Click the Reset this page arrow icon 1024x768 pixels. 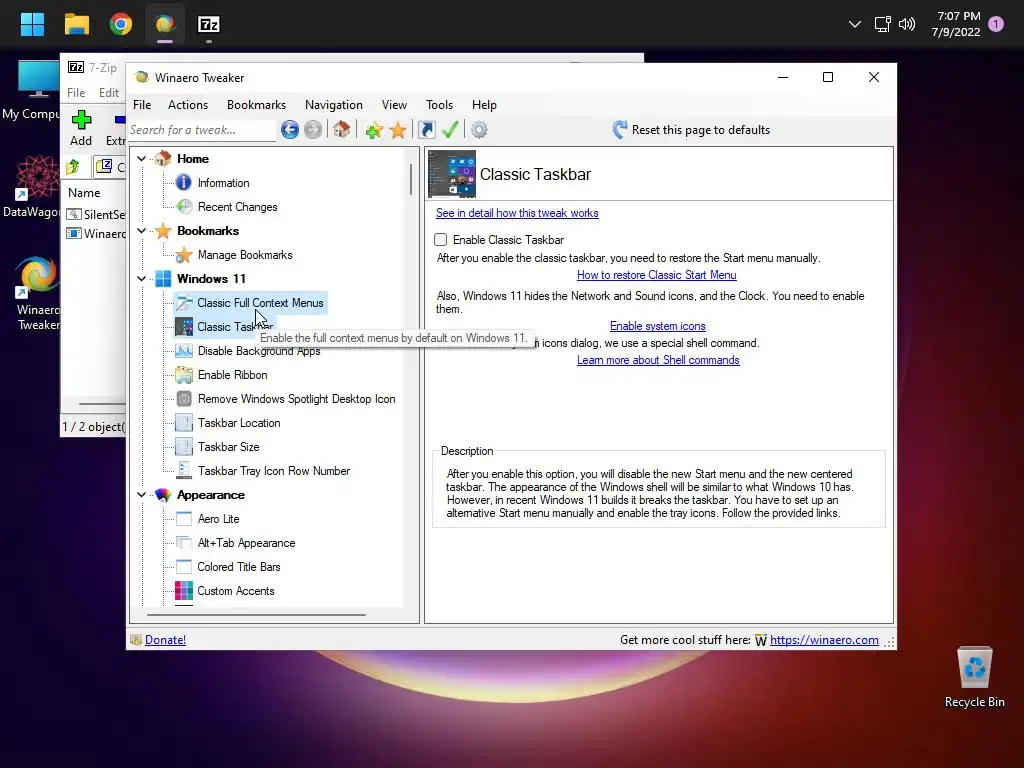click(x=620, y=129)
